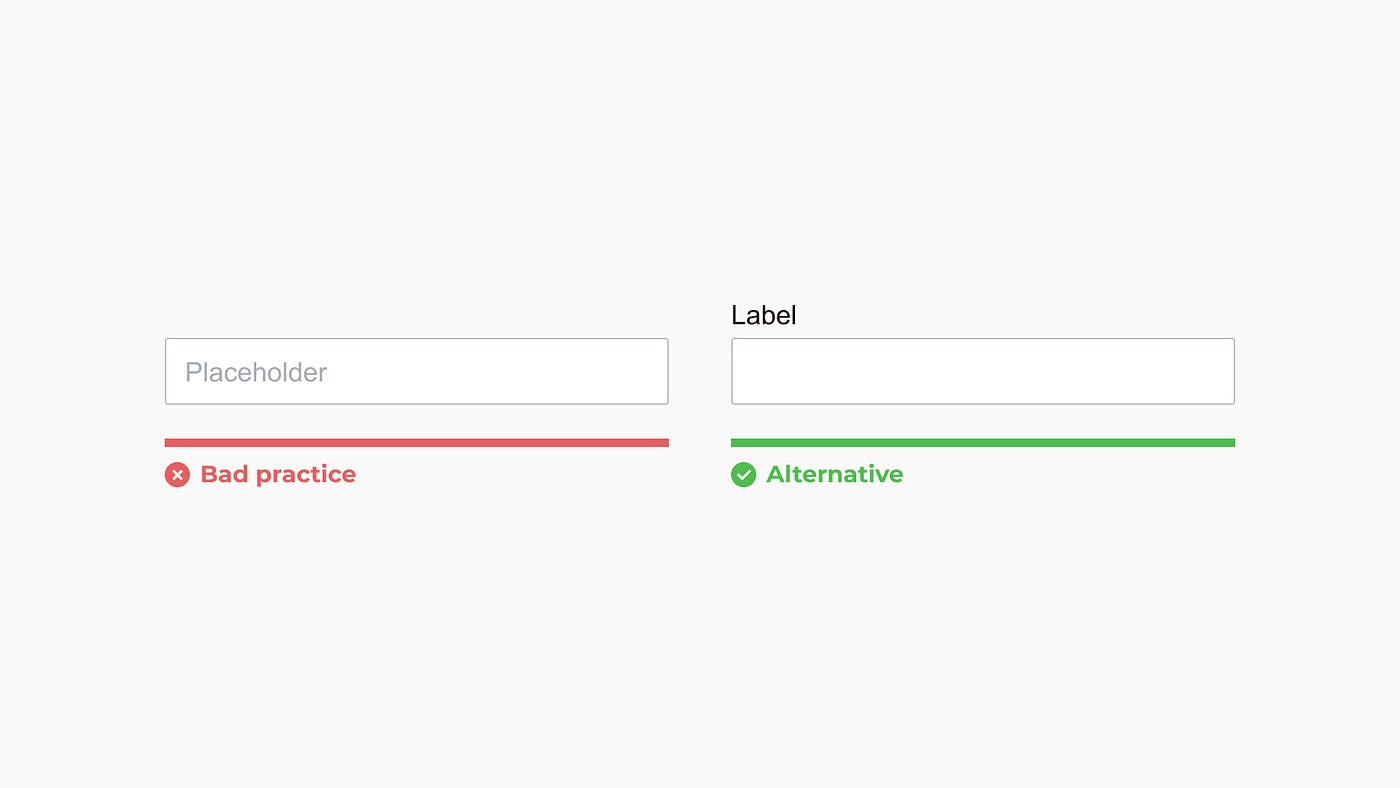Click the green horizontal bar
Screen dimensions: 1400x788
point(983,443)
